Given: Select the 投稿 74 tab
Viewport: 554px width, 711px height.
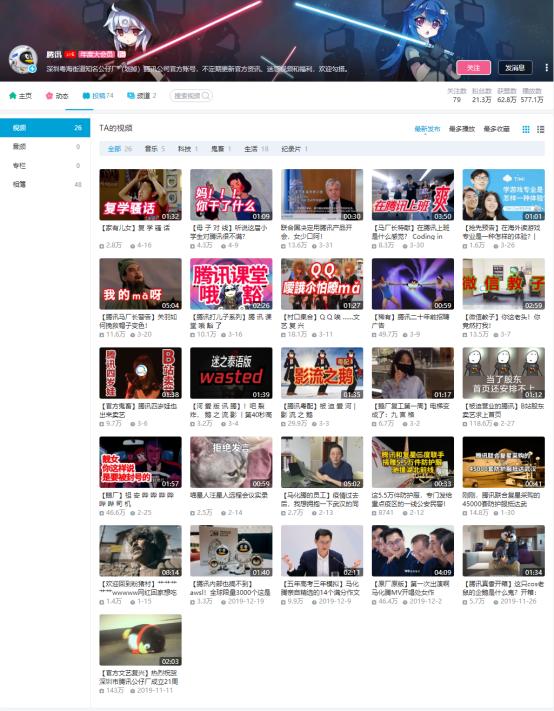Looking at the screenshot, I should click(97, 96).
